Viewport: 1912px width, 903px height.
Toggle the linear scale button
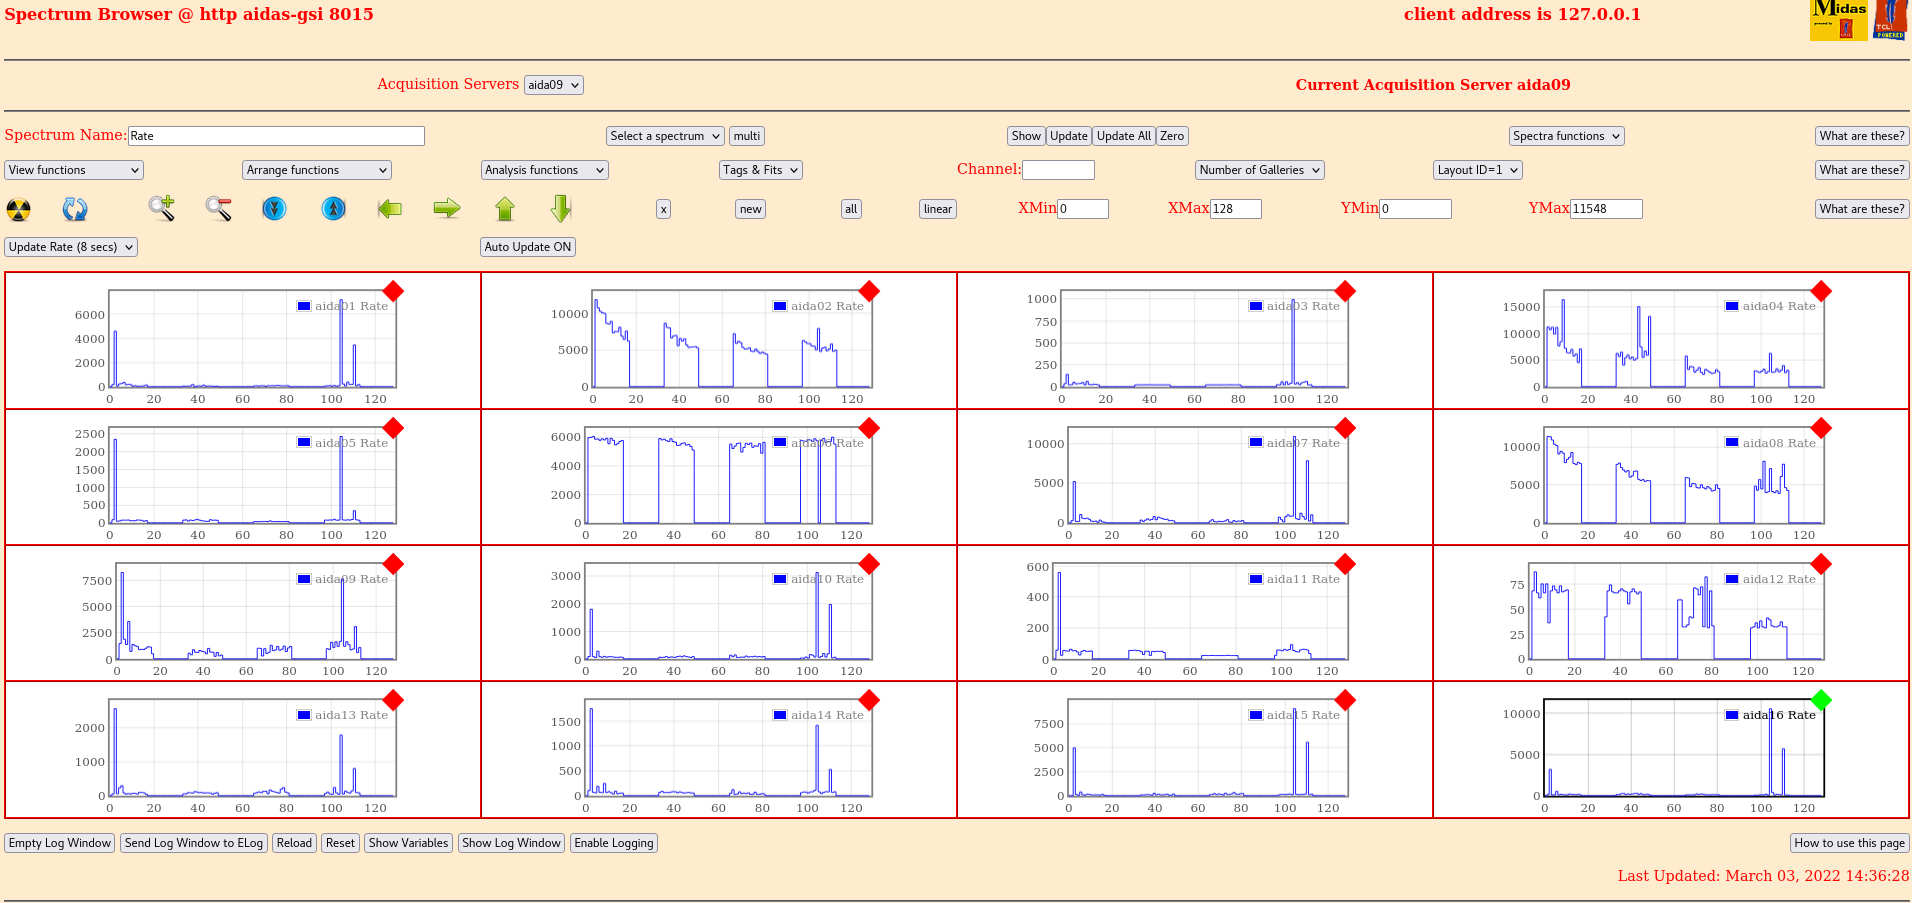[x=938, y=209]
